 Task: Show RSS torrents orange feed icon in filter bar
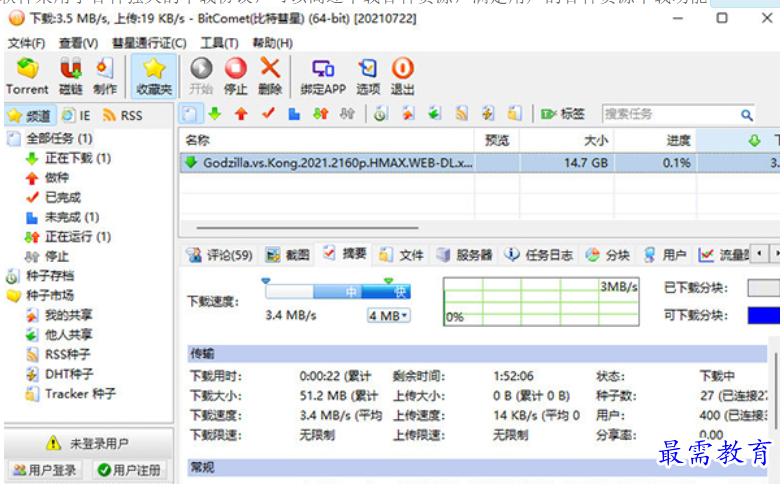coord(462,114)
